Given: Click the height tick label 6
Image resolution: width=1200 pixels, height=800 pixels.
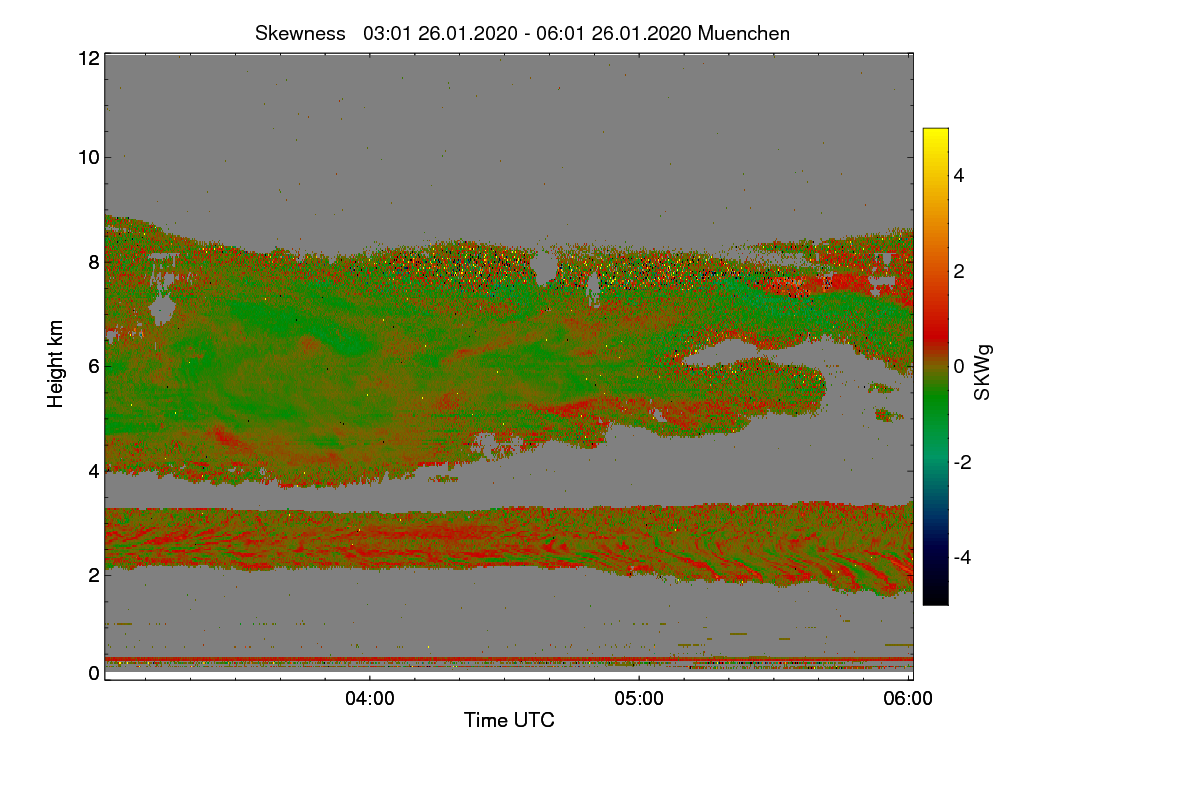Looking at the screenshot, I should 93,366.
